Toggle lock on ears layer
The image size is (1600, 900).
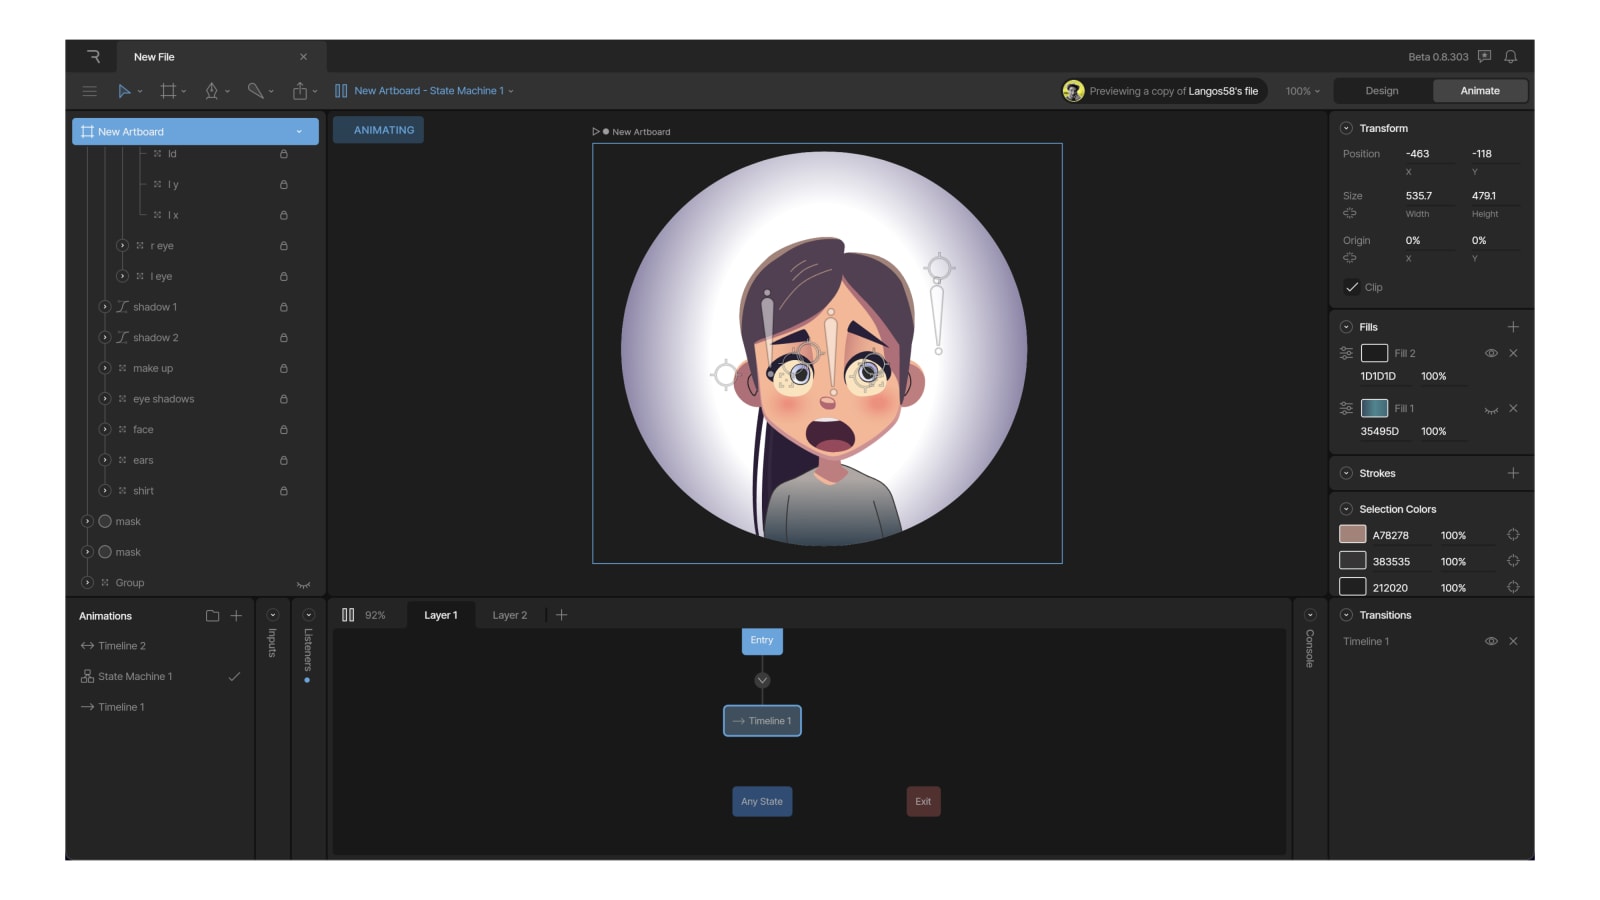click(x=284, y=461)
